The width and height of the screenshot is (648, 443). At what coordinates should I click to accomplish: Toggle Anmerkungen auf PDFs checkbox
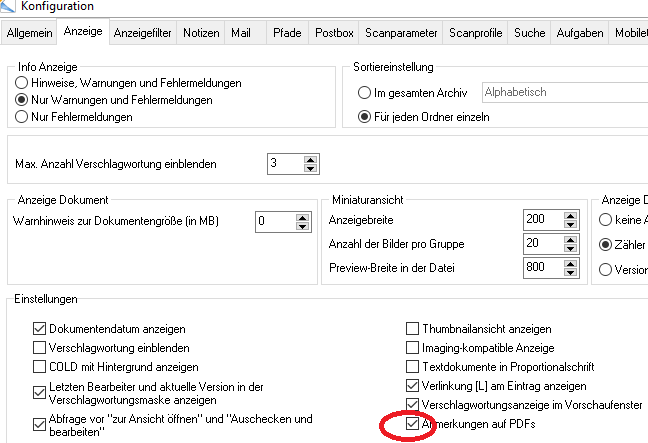[x=413, y=424]
